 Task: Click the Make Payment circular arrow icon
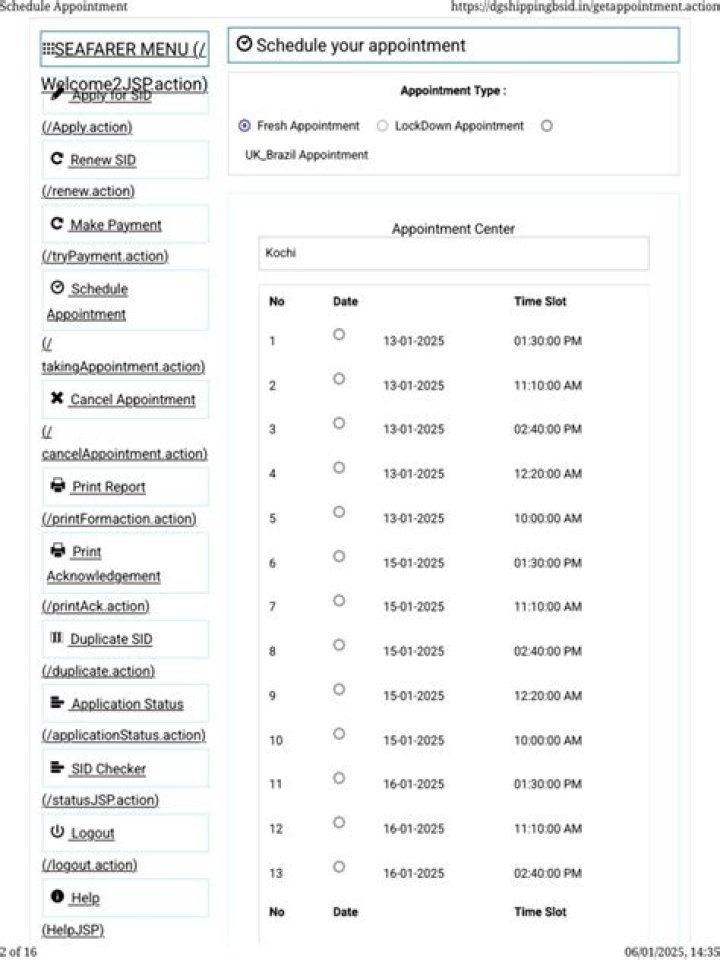(57, 223)
